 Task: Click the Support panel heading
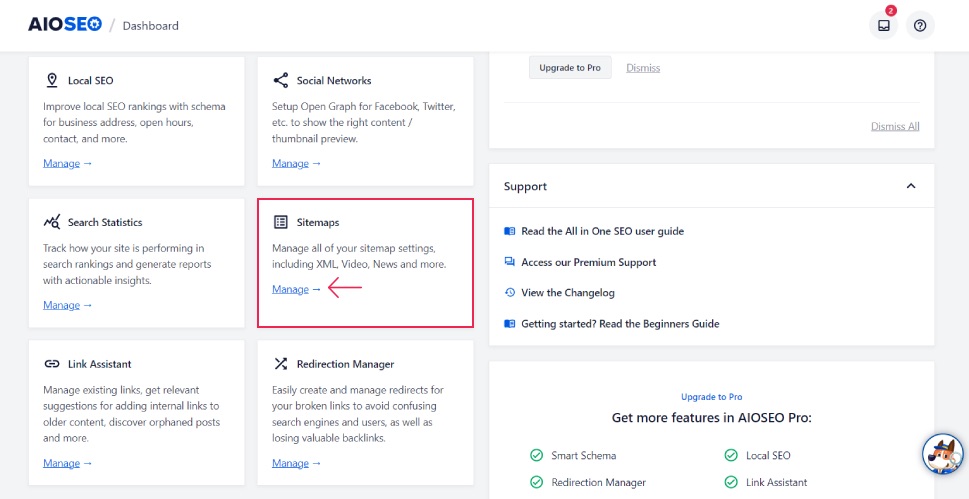(x=525, y=186)
